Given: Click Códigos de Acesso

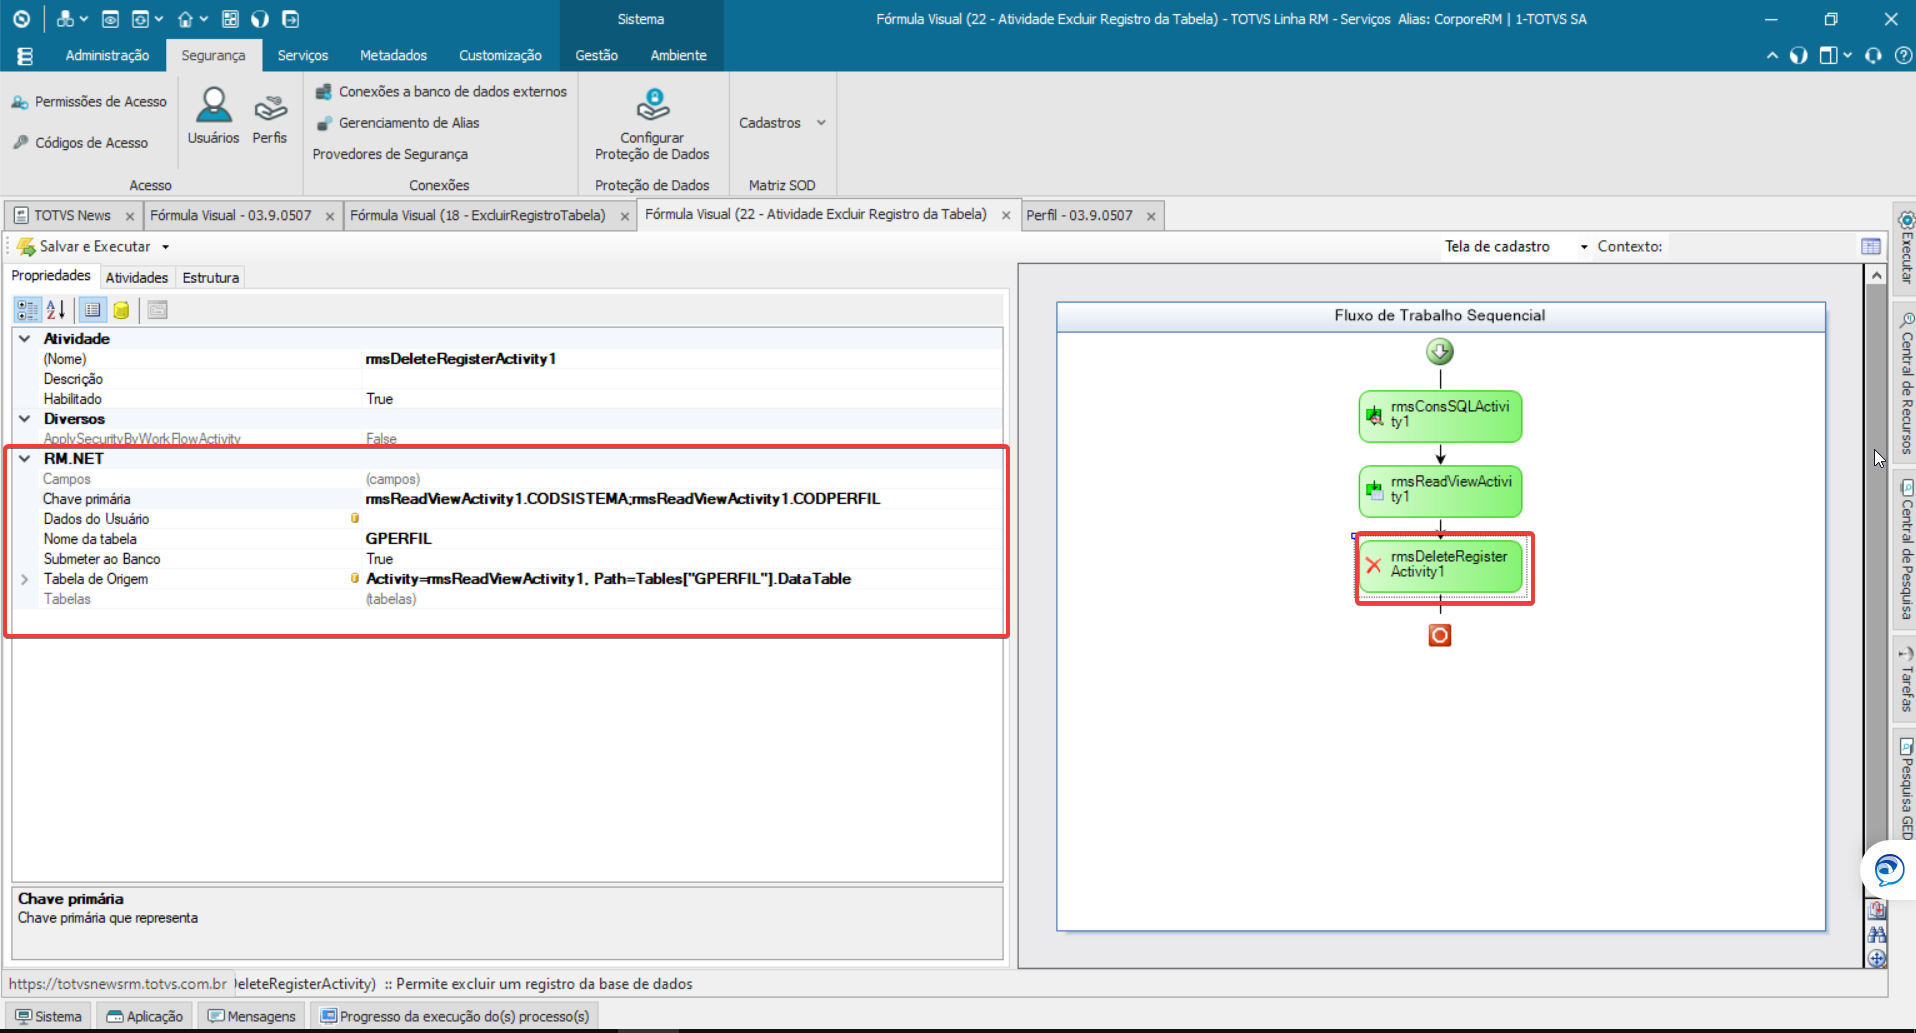Looking at the screenshot, I should point(80,143).
